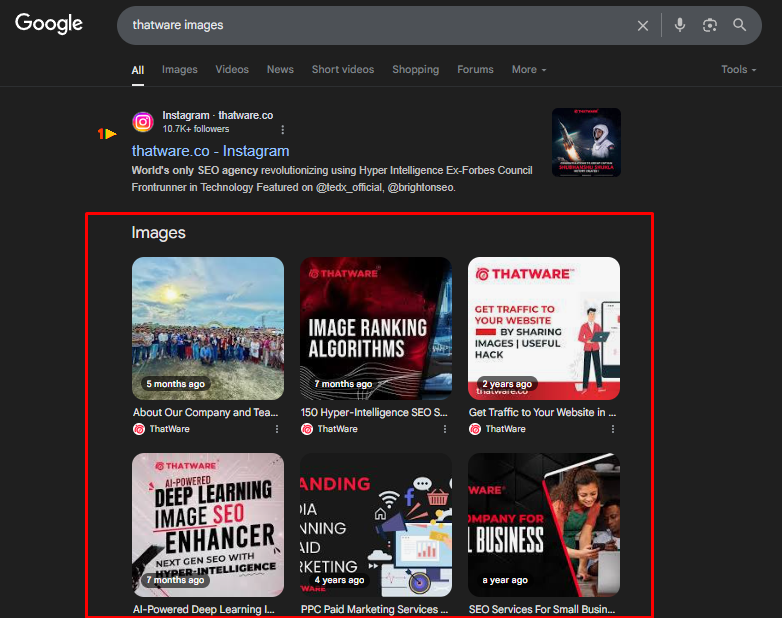This screenshot has height=618, width=782.
Task: Click the 10.7K+ followers text
Action: point(196,129)
